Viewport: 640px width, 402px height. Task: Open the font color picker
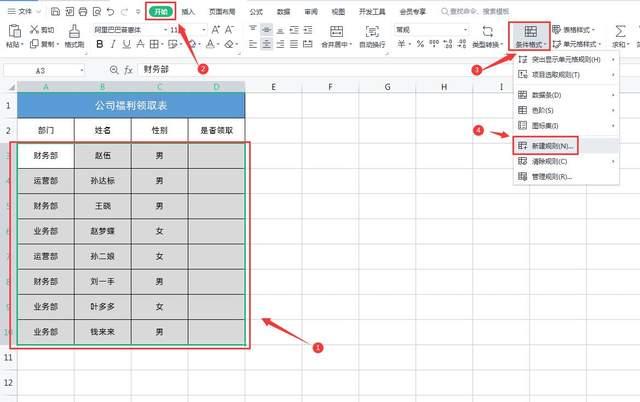(212, 44)
